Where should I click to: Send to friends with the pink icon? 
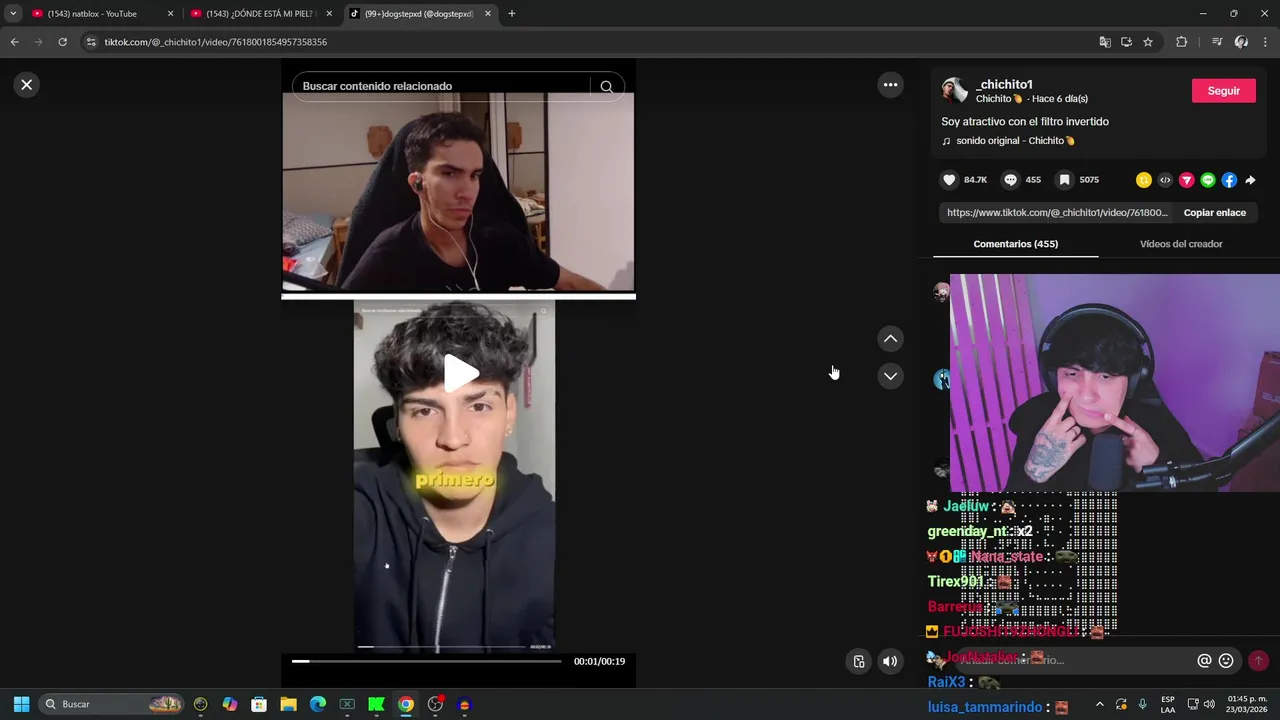tap(1186, 180)
